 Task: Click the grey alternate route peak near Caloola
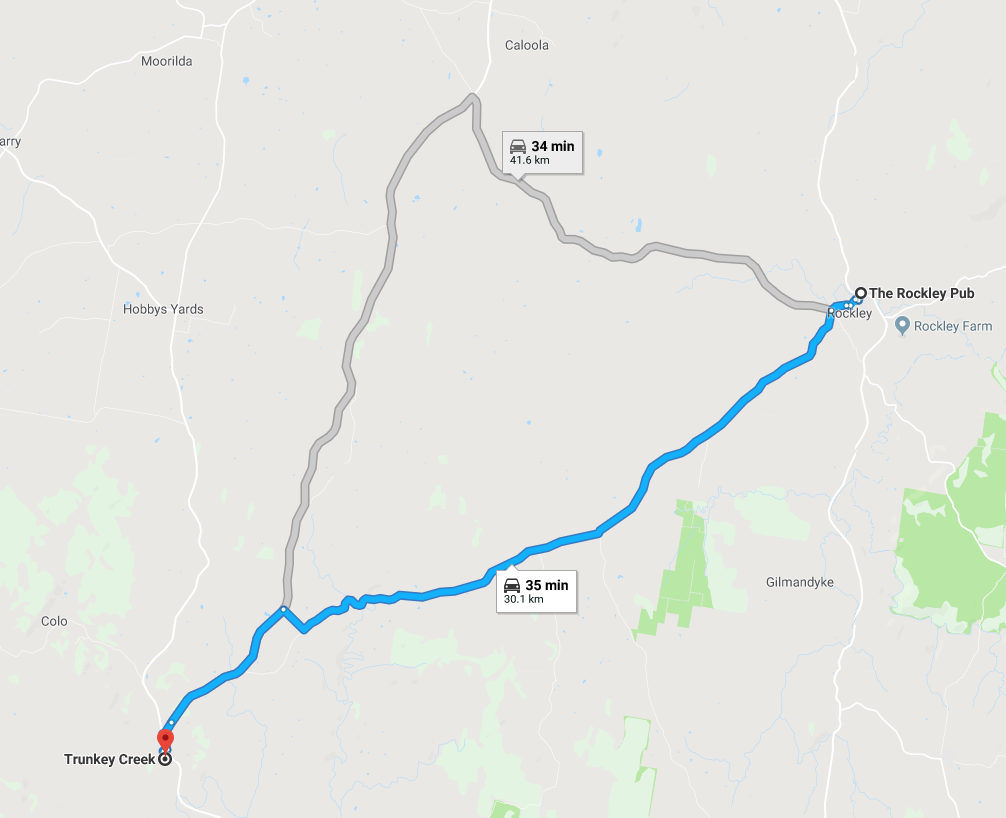coord(472,98)
